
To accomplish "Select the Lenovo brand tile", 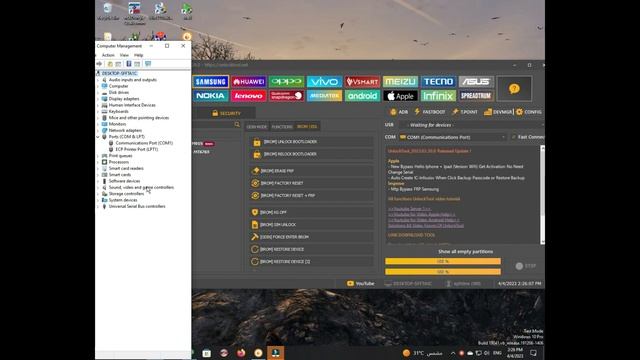I will pos(249,96).
